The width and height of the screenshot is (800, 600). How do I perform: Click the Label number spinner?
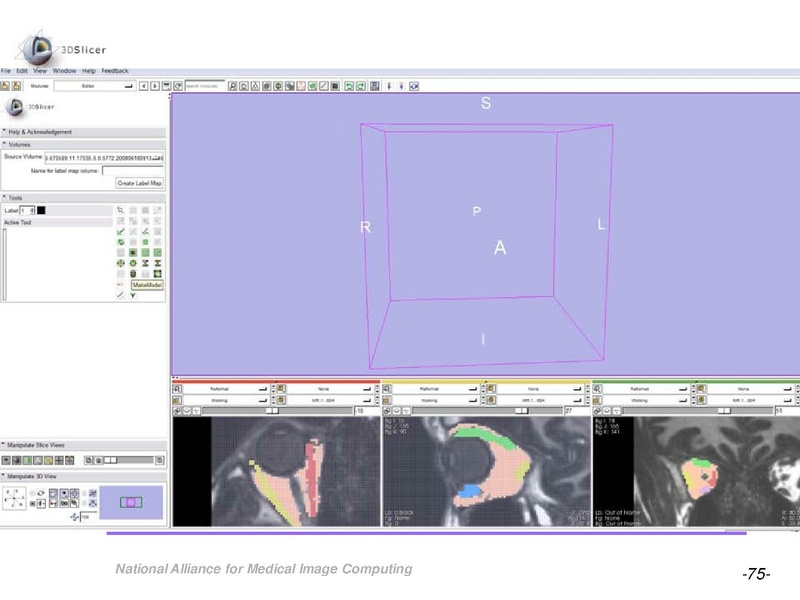pyautogui.click(x=27, y=211)
